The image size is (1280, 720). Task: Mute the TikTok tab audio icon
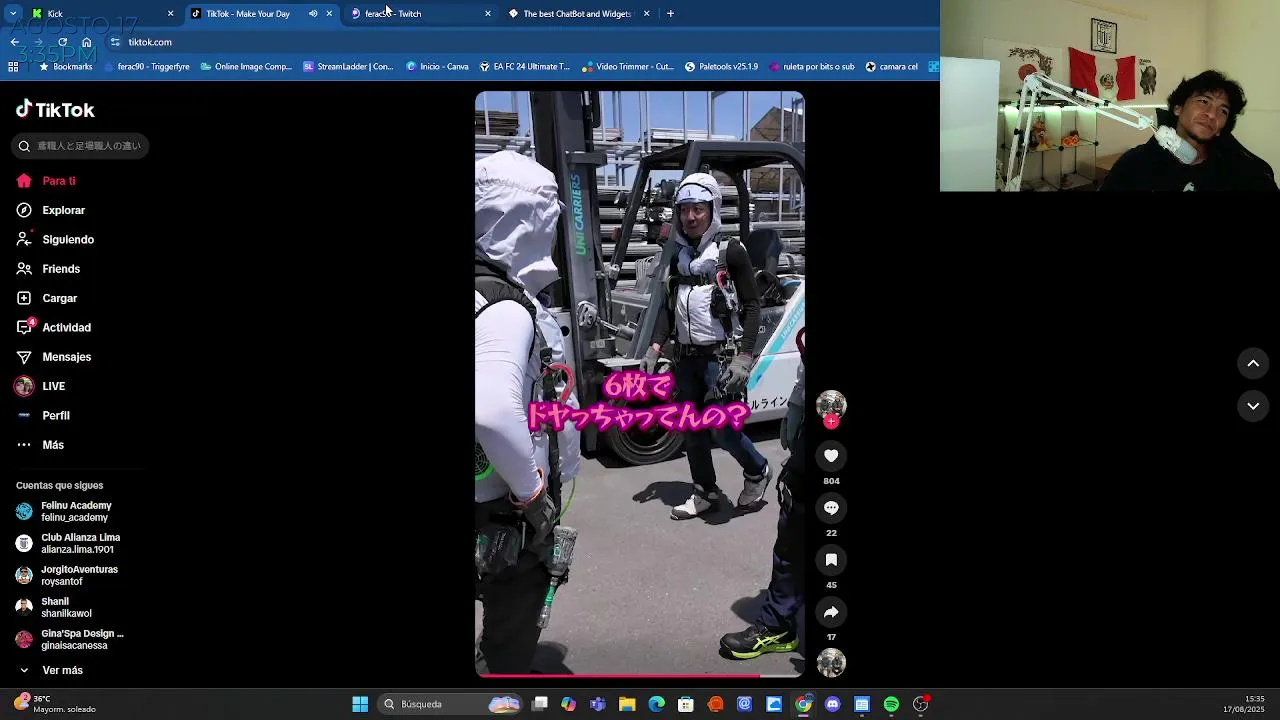[x=313, y=14]
